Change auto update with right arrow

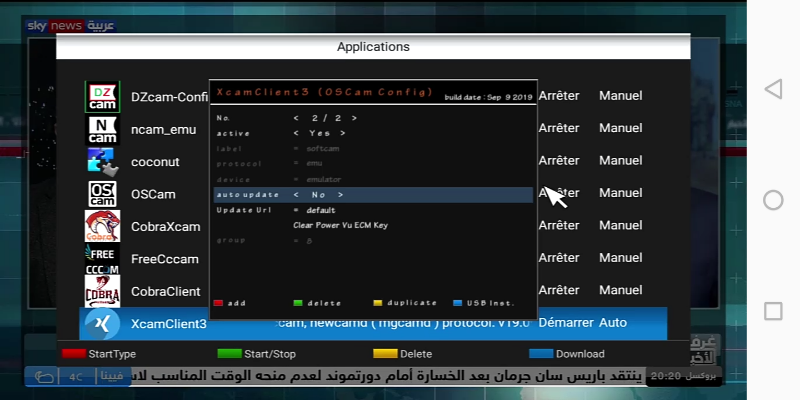click(x=340, y=195)
